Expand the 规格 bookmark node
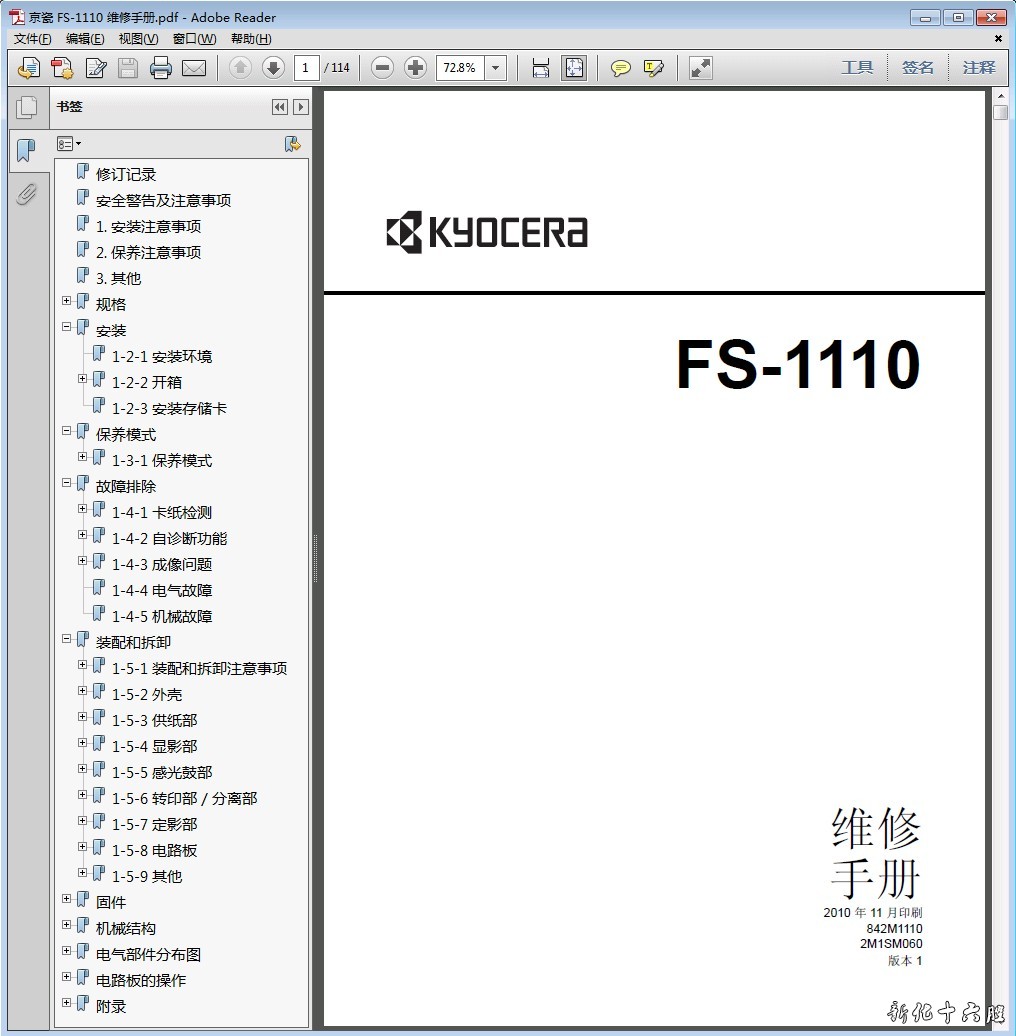This screenshot has width=1016, height=1036. coord(67,301)
